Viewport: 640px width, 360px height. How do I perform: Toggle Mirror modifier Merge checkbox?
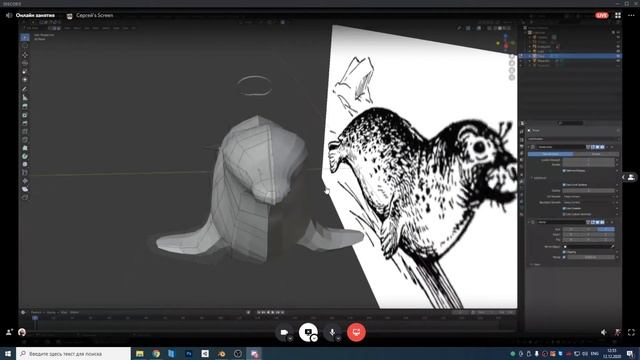point(564,257)
